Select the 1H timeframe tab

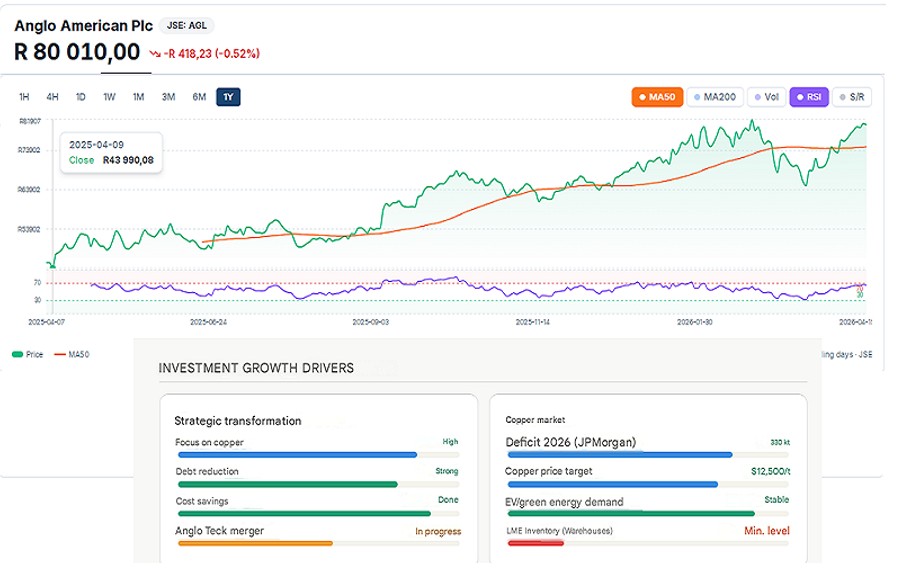click(24, 97)
